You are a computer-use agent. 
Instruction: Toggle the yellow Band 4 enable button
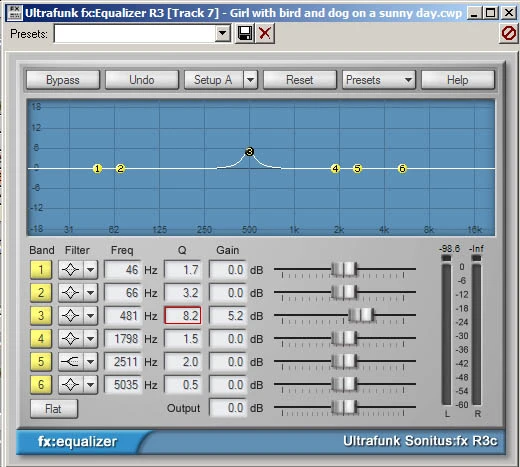(x=41, y=339)
